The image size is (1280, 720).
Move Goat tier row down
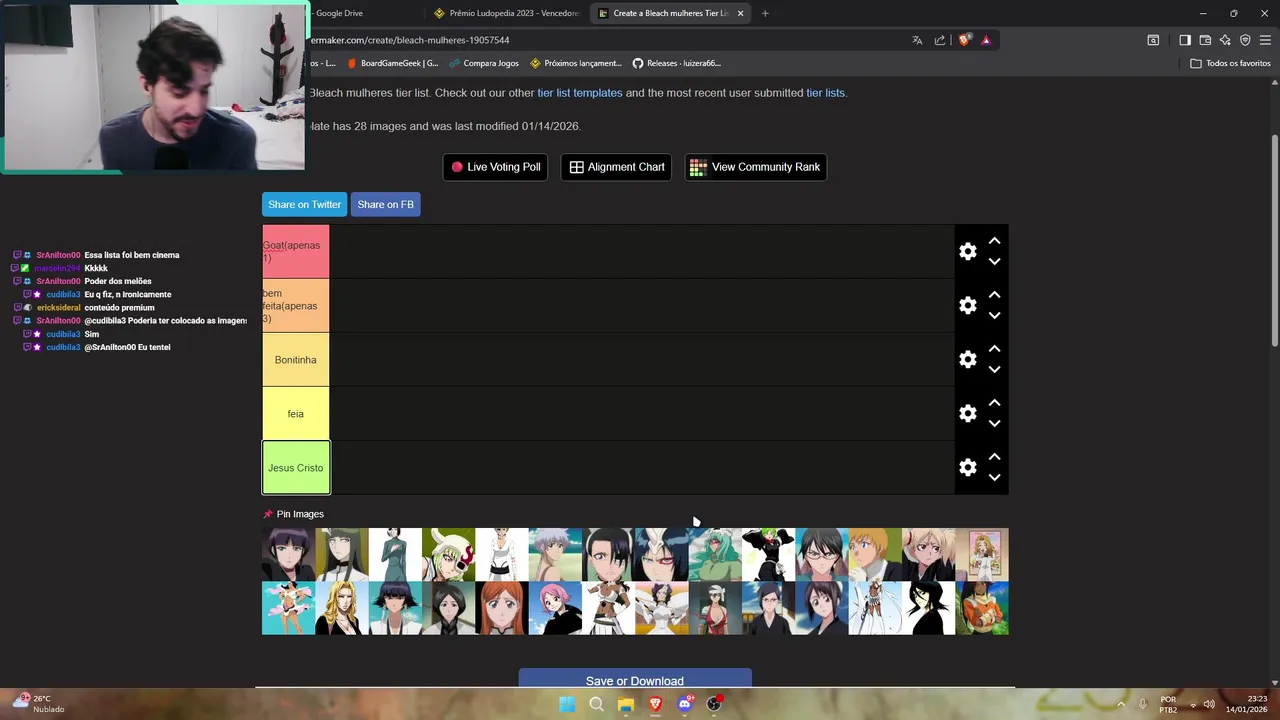tap(994, 262)
